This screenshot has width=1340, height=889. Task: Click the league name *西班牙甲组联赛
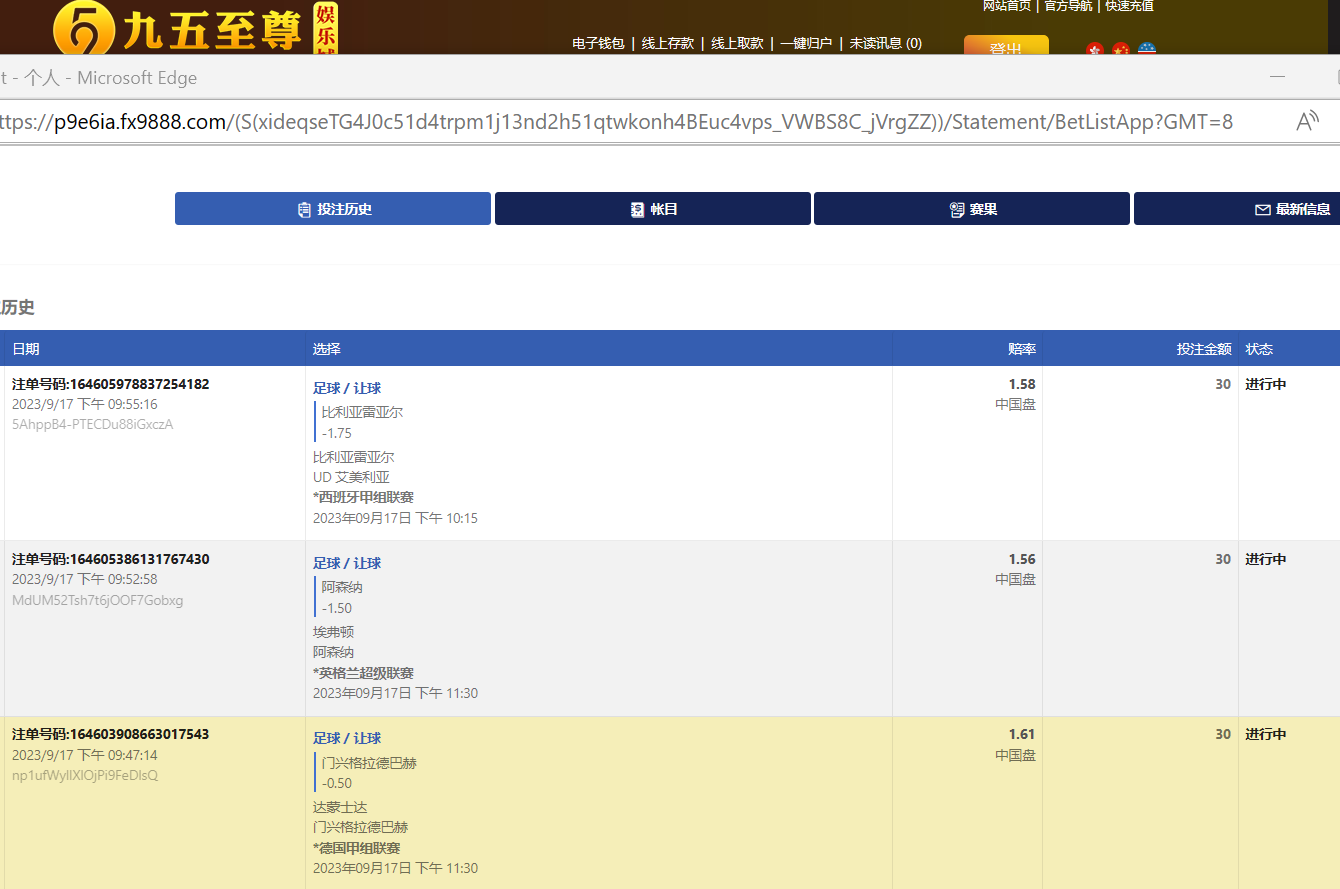(363, 497)
